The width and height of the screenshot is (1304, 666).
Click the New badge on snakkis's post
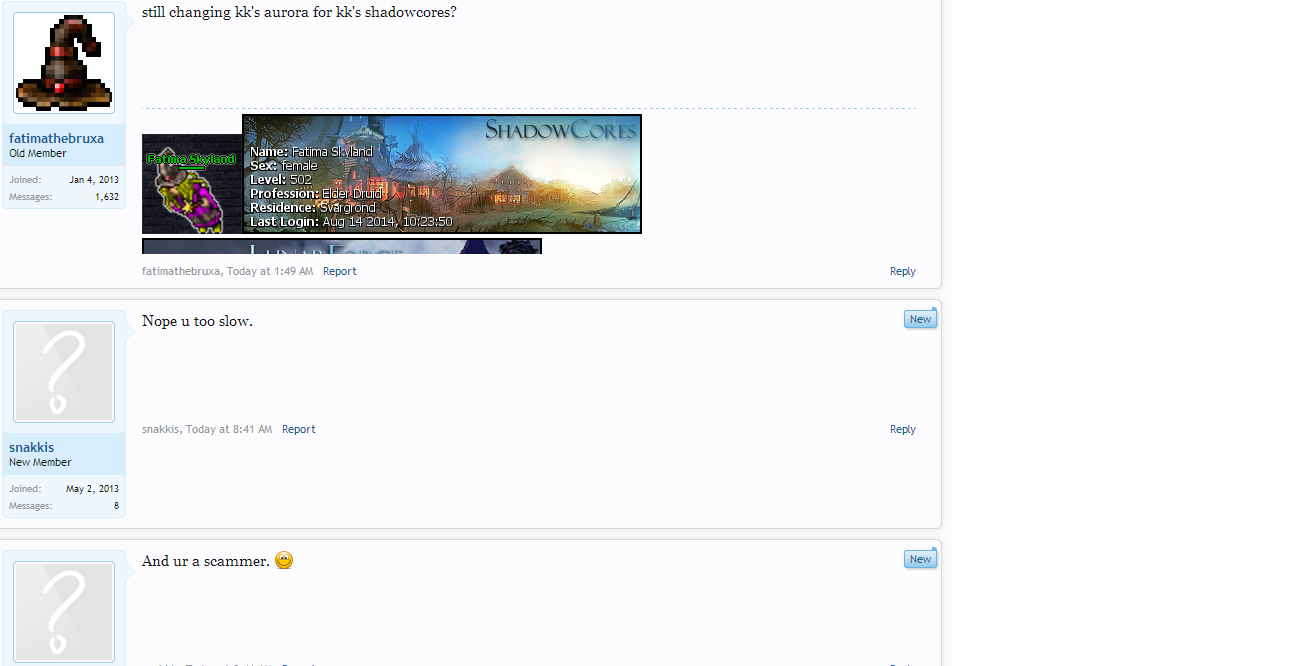920,319
